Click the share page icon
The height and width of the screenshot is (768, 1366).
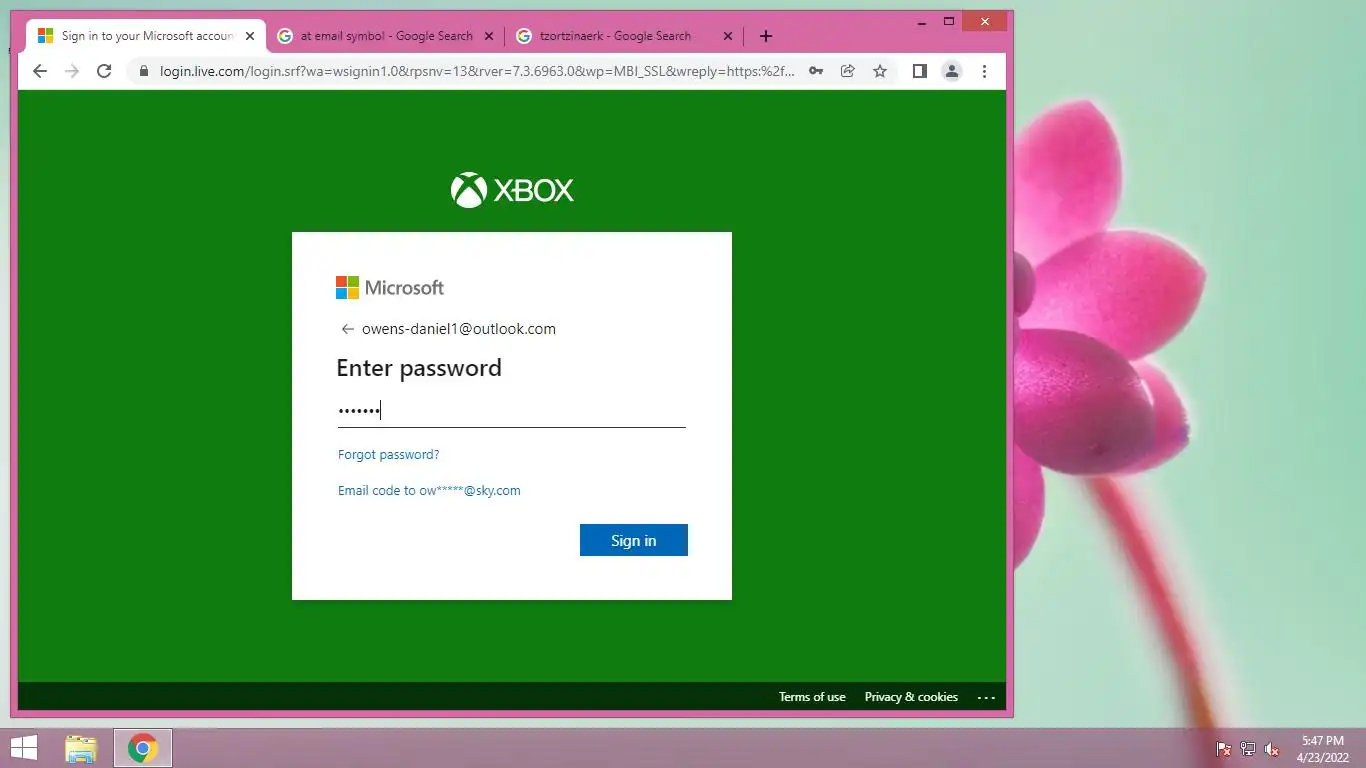coord(848,71)
